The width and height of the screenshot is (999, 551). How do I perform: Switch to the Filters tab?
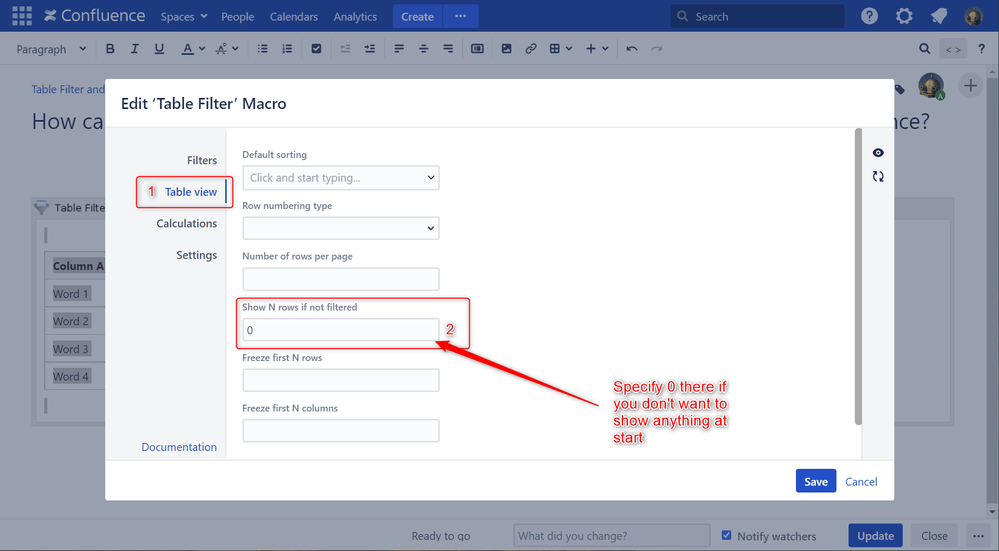[x=202, y=161]
